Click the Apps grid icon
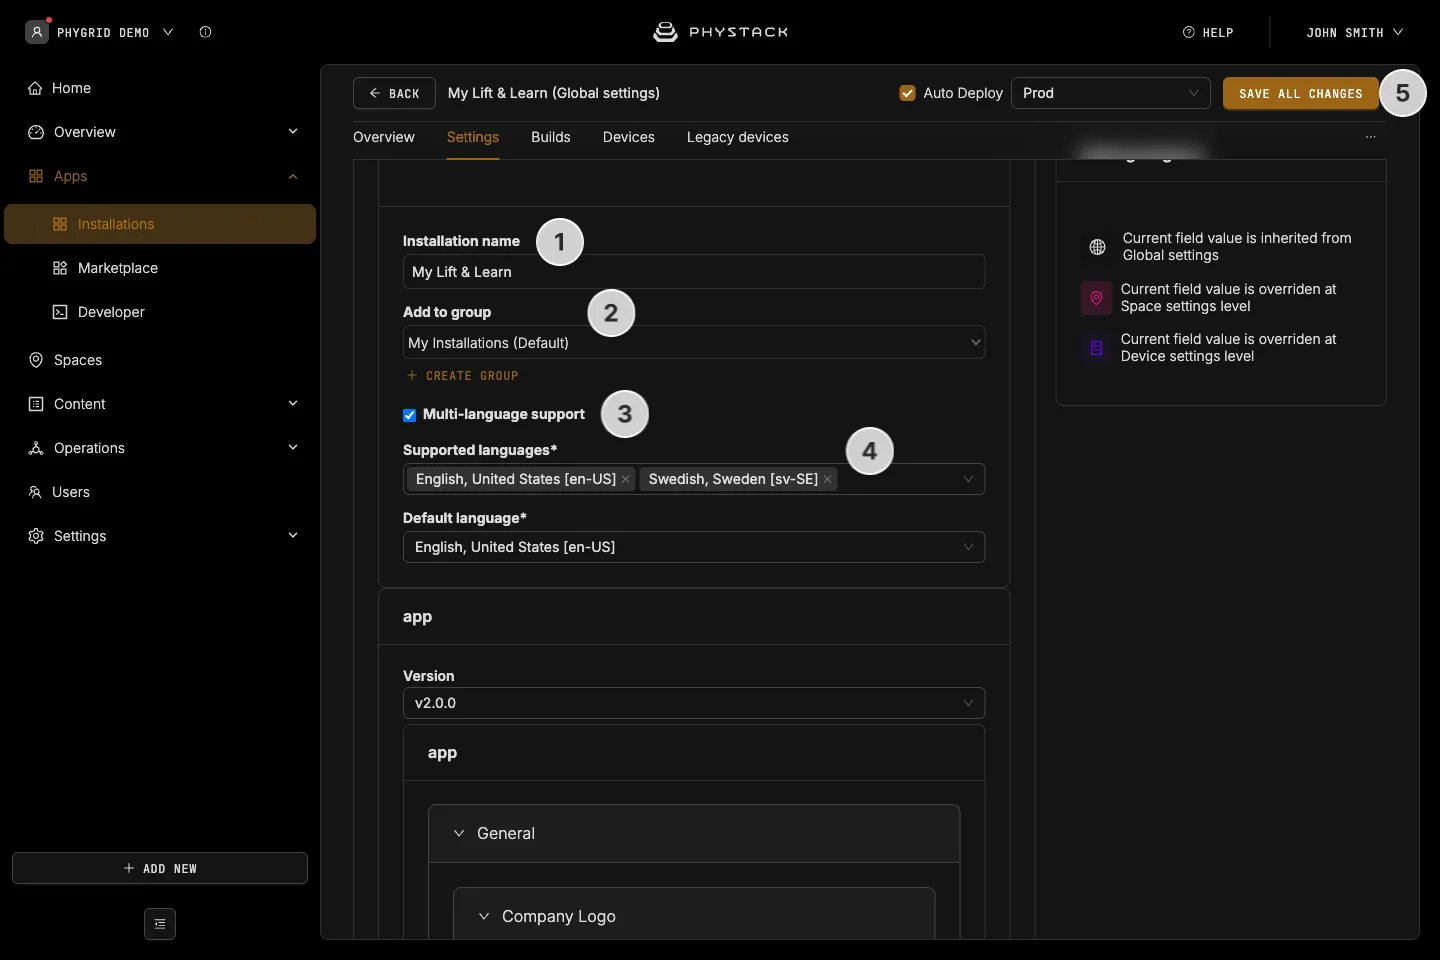1440x960 pixels. click(x=36, y=176)
